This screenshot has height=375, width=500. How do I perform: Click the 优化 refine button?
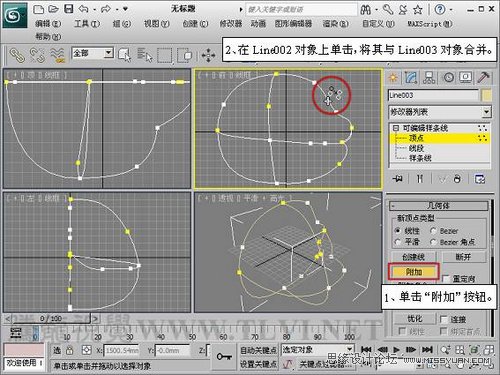[415, 319]
